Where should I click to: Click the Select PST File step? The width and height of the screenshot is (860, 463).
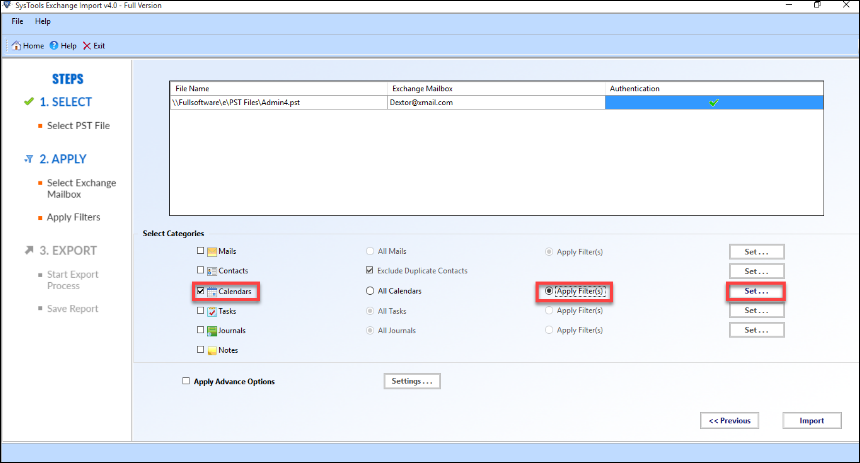click(x=78, y=126)
